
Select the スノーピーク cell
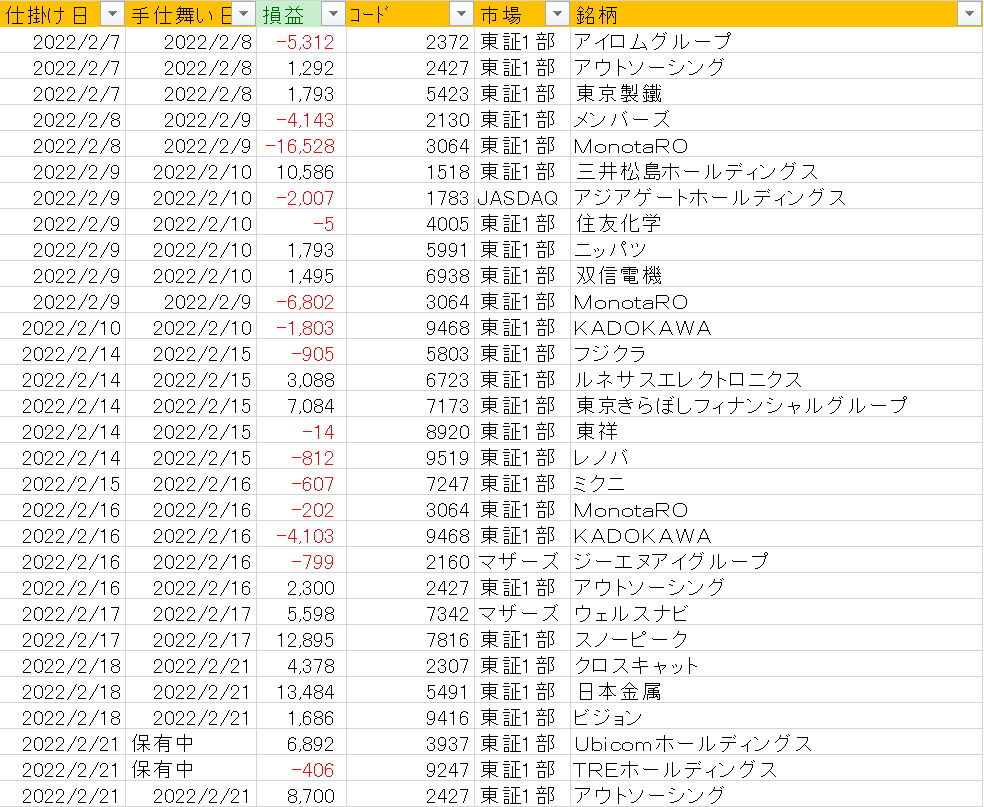[777, 639]
